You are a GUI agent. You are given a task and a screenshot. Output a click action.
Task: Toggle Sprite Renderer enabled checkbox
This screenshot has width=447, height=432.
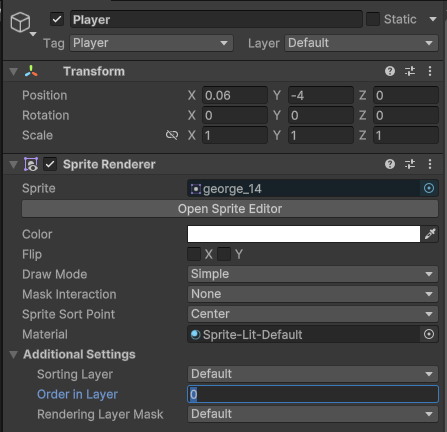tap(50, 164)
